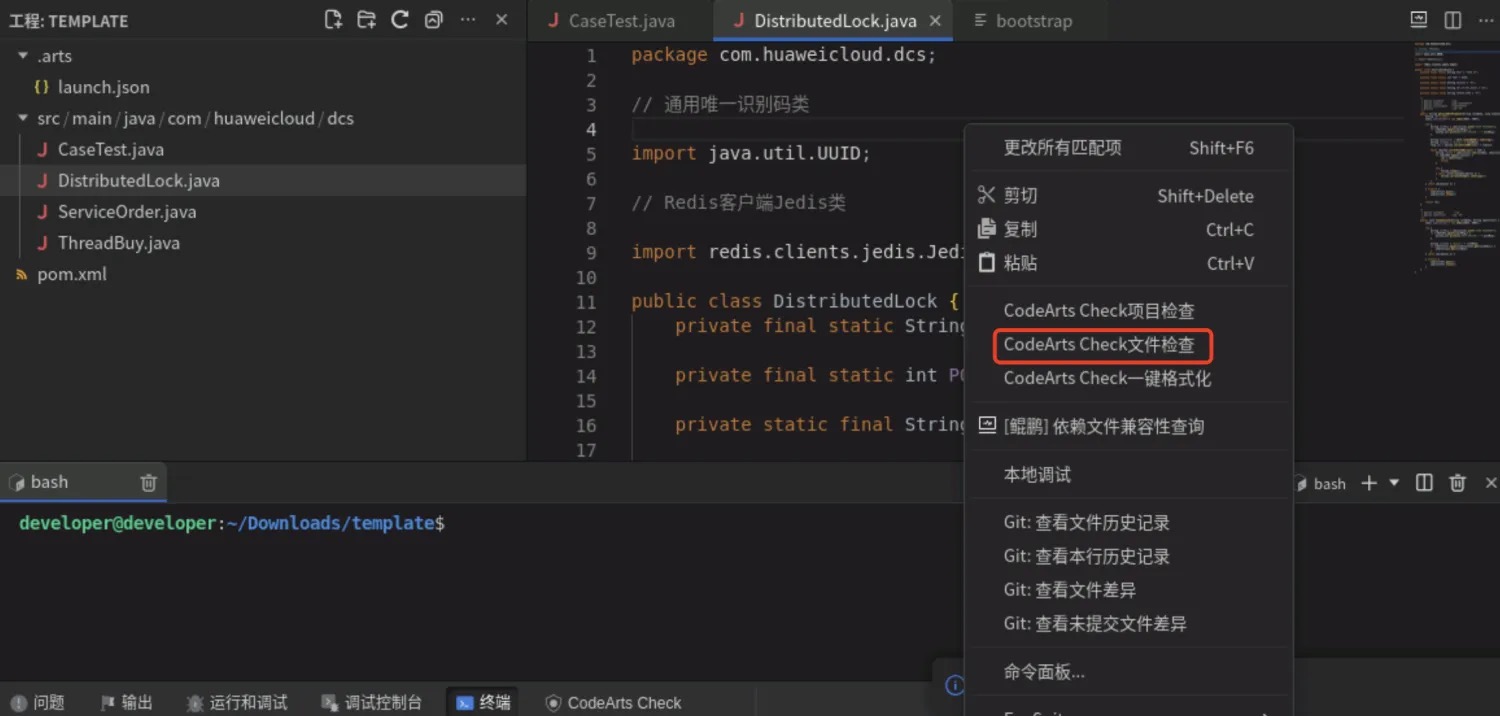Viewport: 1500px width, 716px height.
Task: Kill bash terminal via left trash icon
Action: [x=149, y=483]
